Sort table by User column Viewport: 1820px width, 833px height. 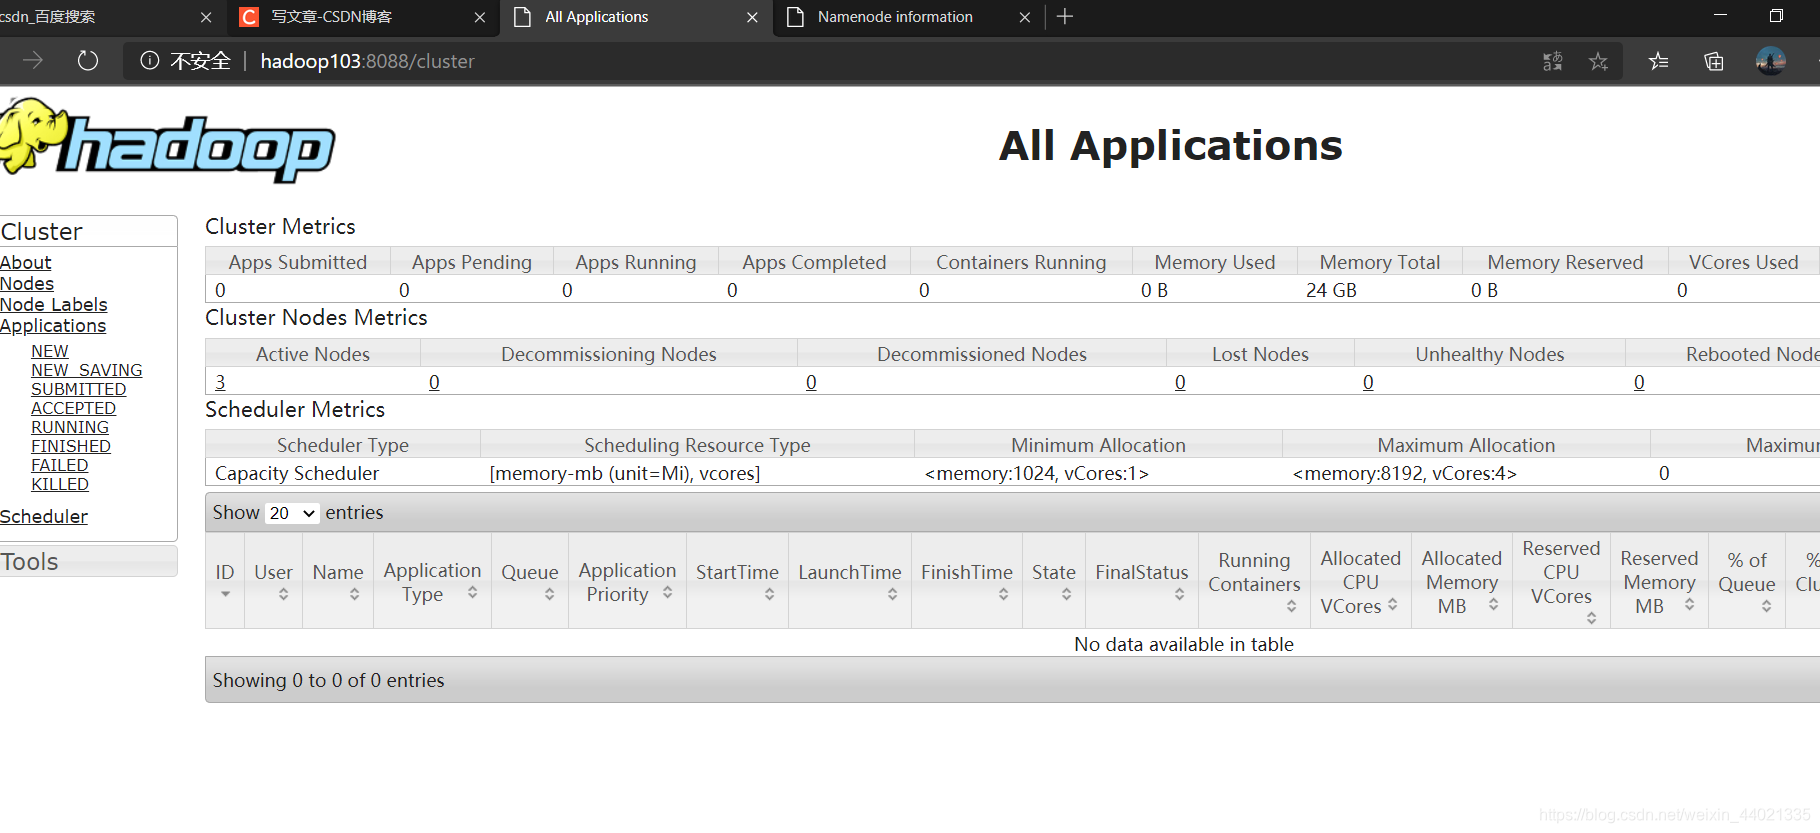point(284,594)
